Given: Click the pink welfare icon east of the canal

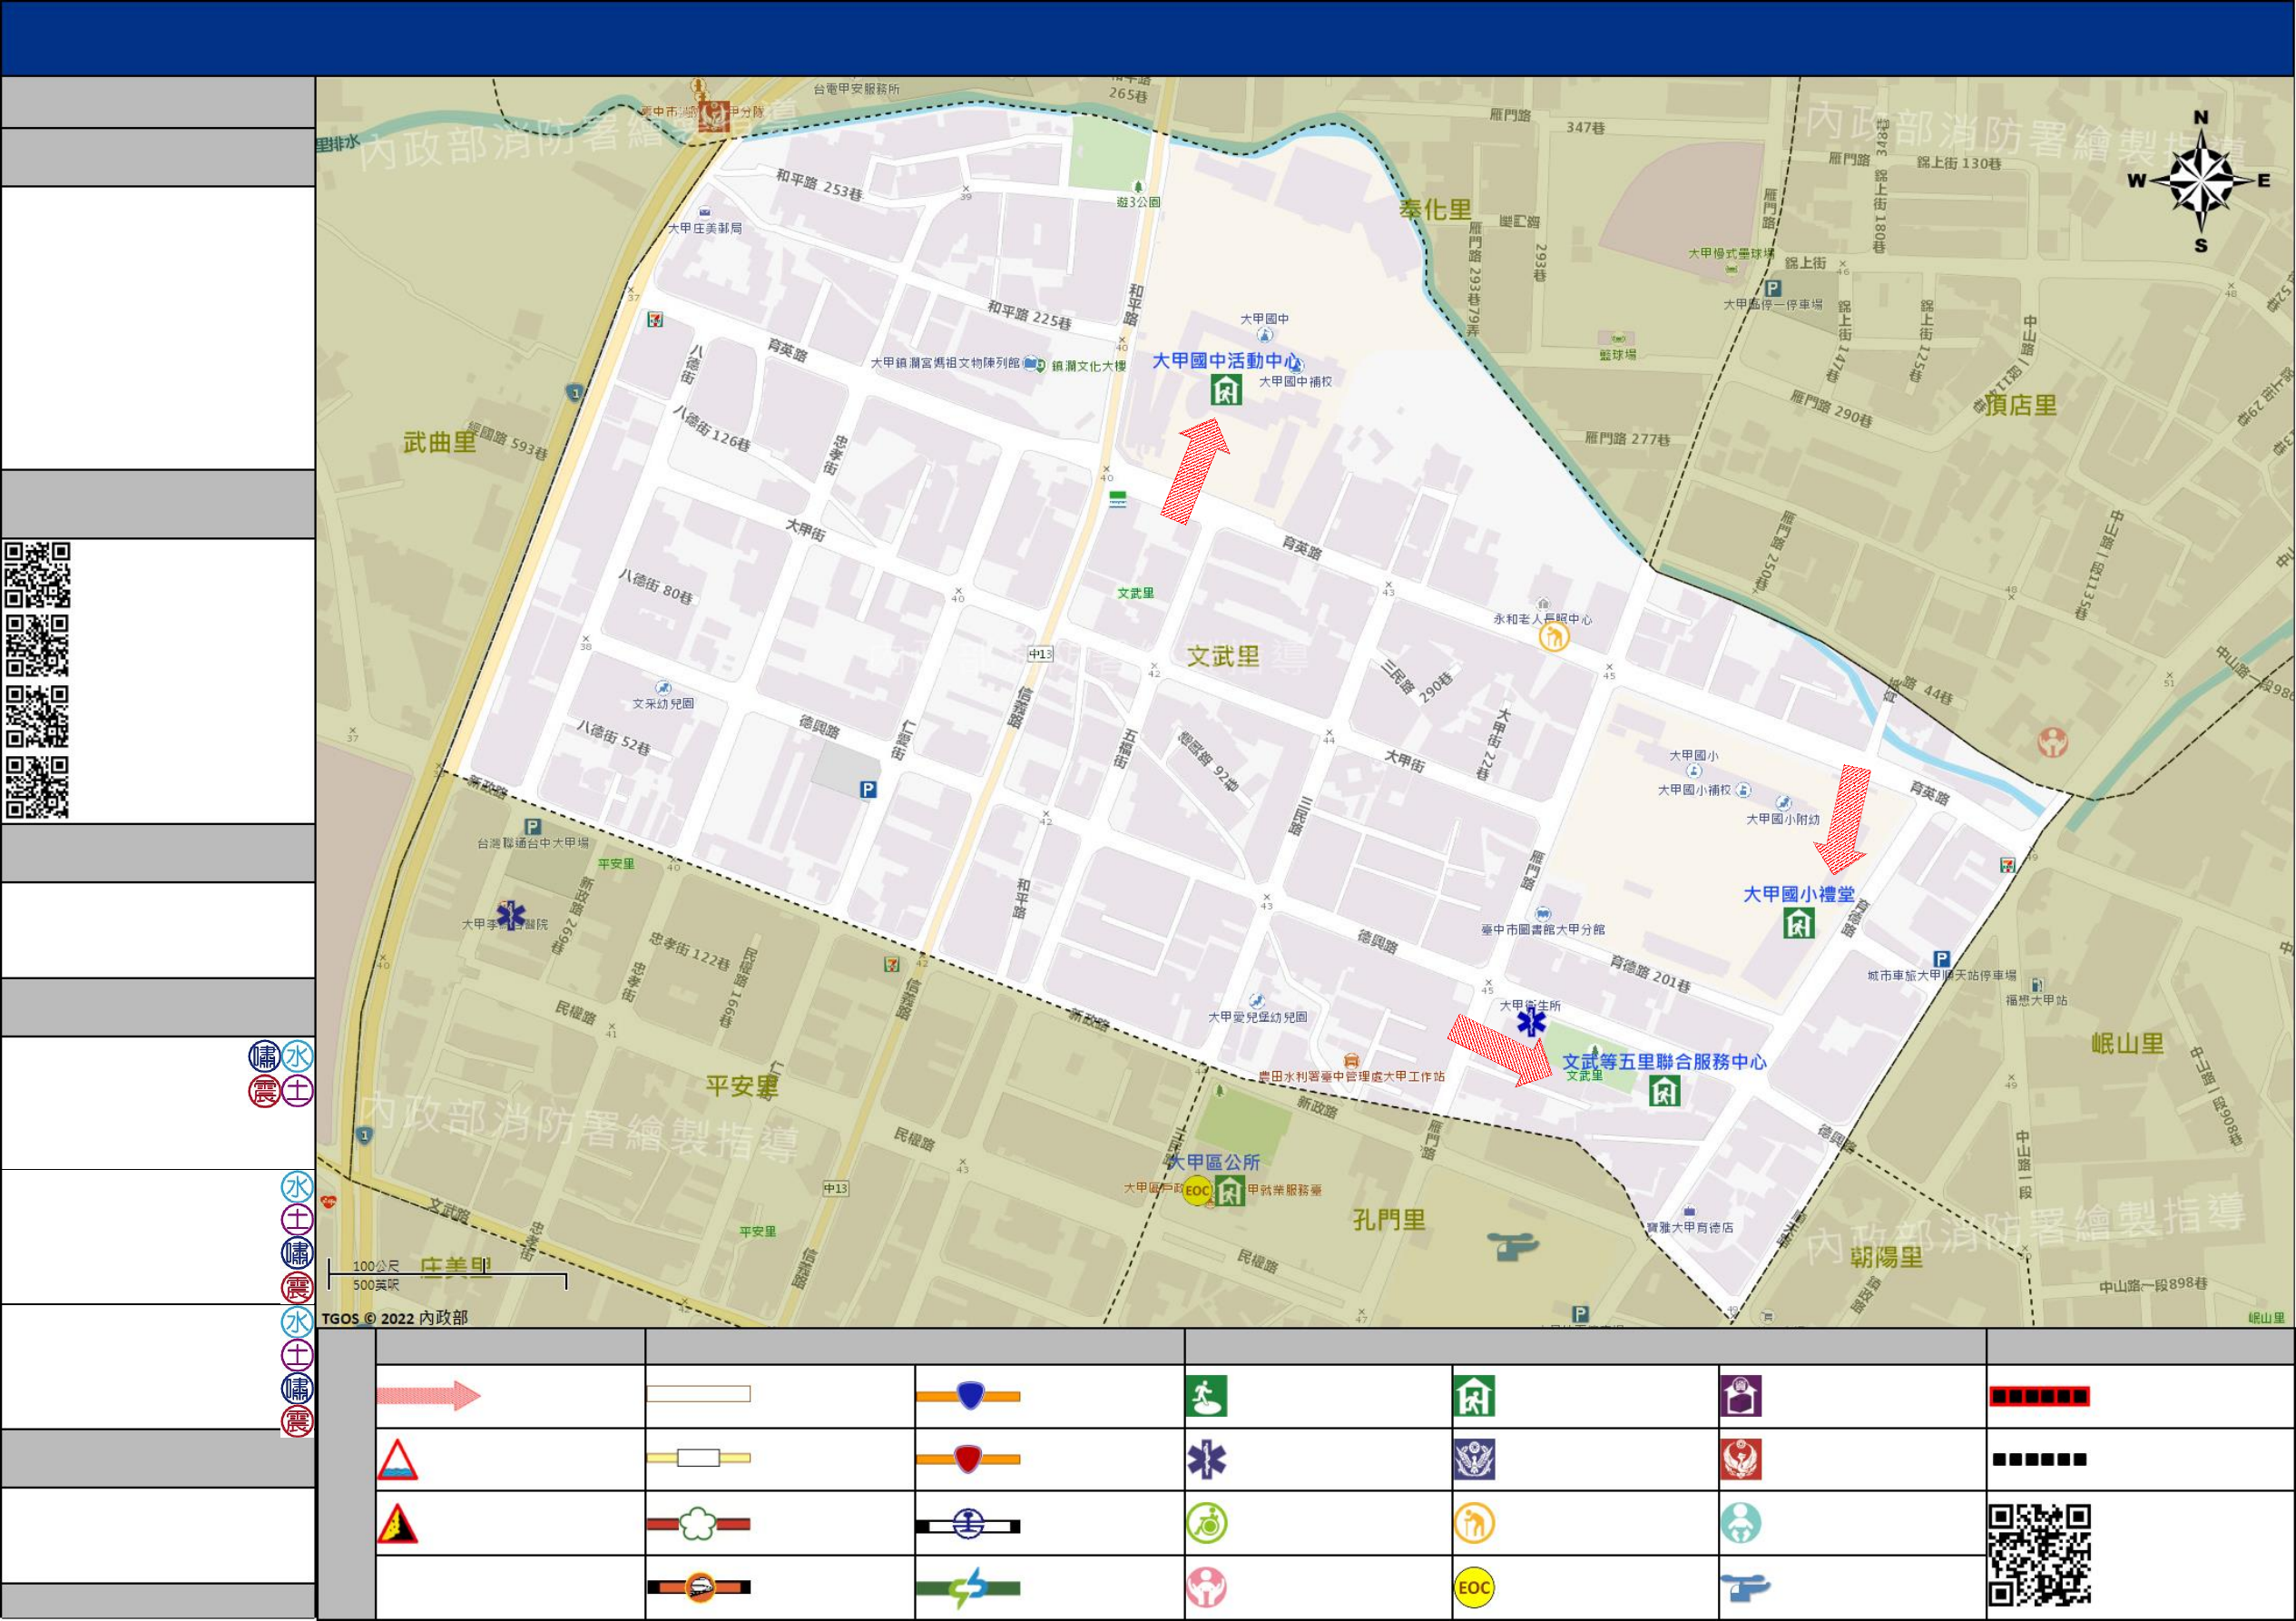Looking at the screenshot, I should point(2053,742).
